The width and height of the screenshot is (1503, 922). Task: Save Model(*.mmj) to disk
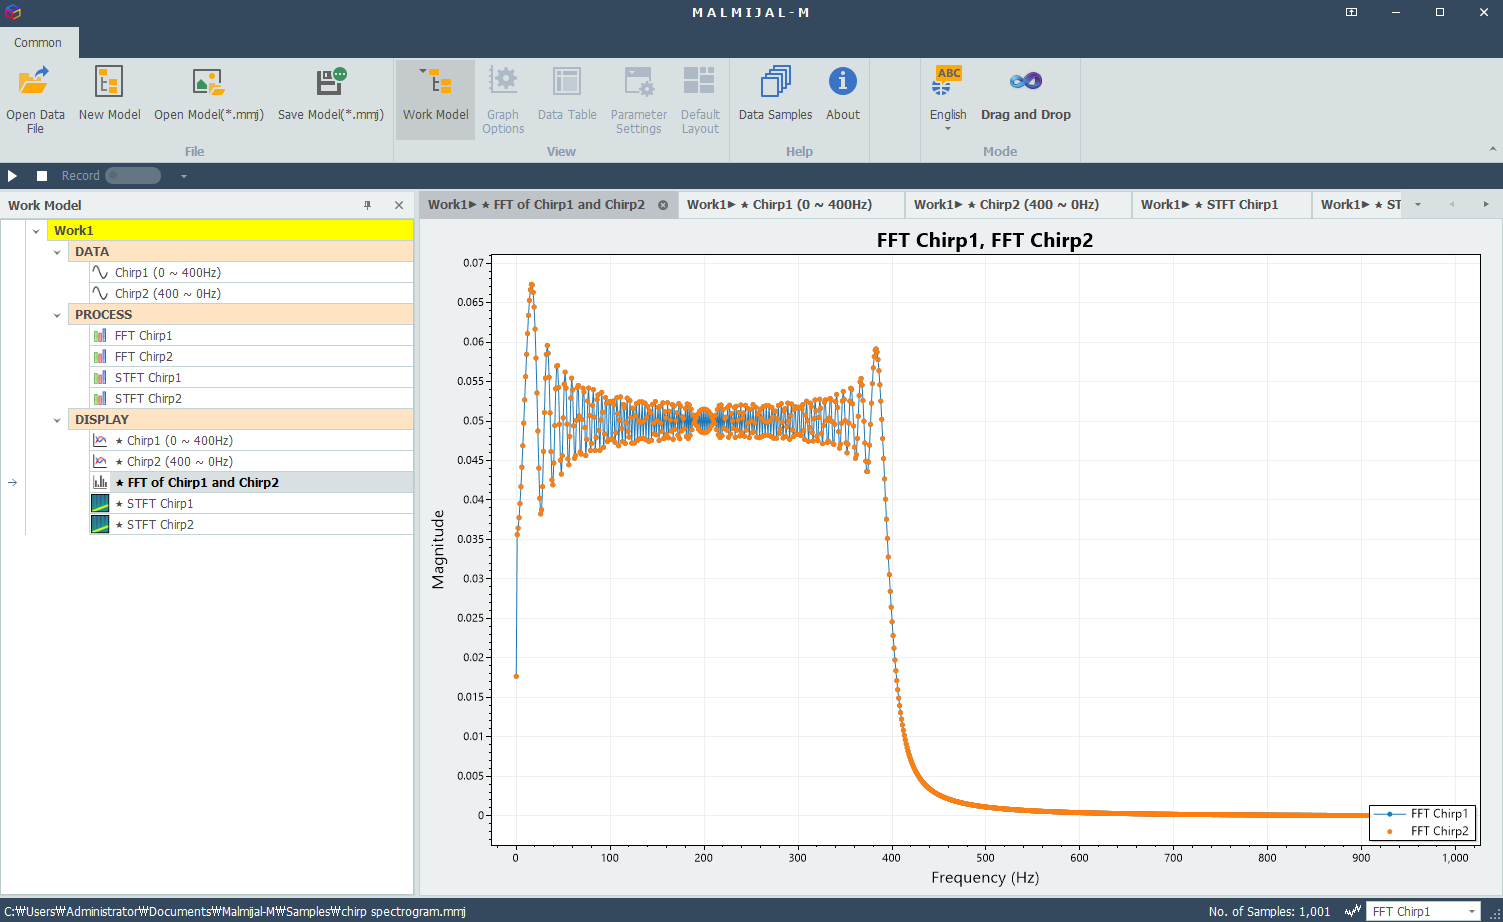[x=330, y=95]
